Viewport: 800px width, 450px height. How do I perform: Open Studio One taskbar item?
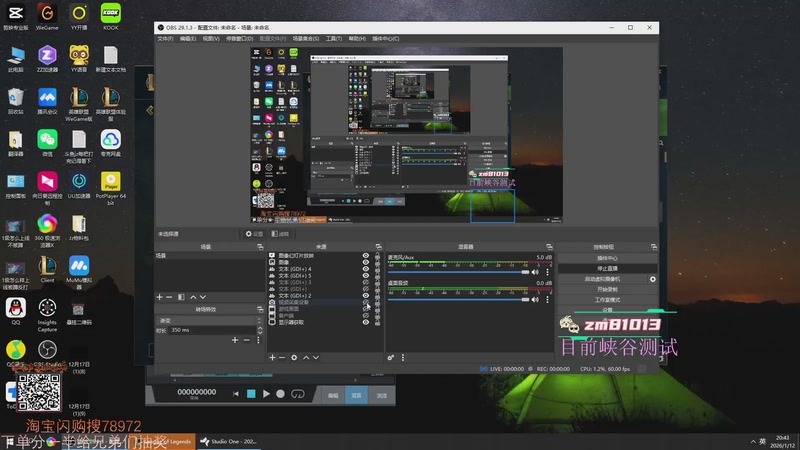(229, 441)
